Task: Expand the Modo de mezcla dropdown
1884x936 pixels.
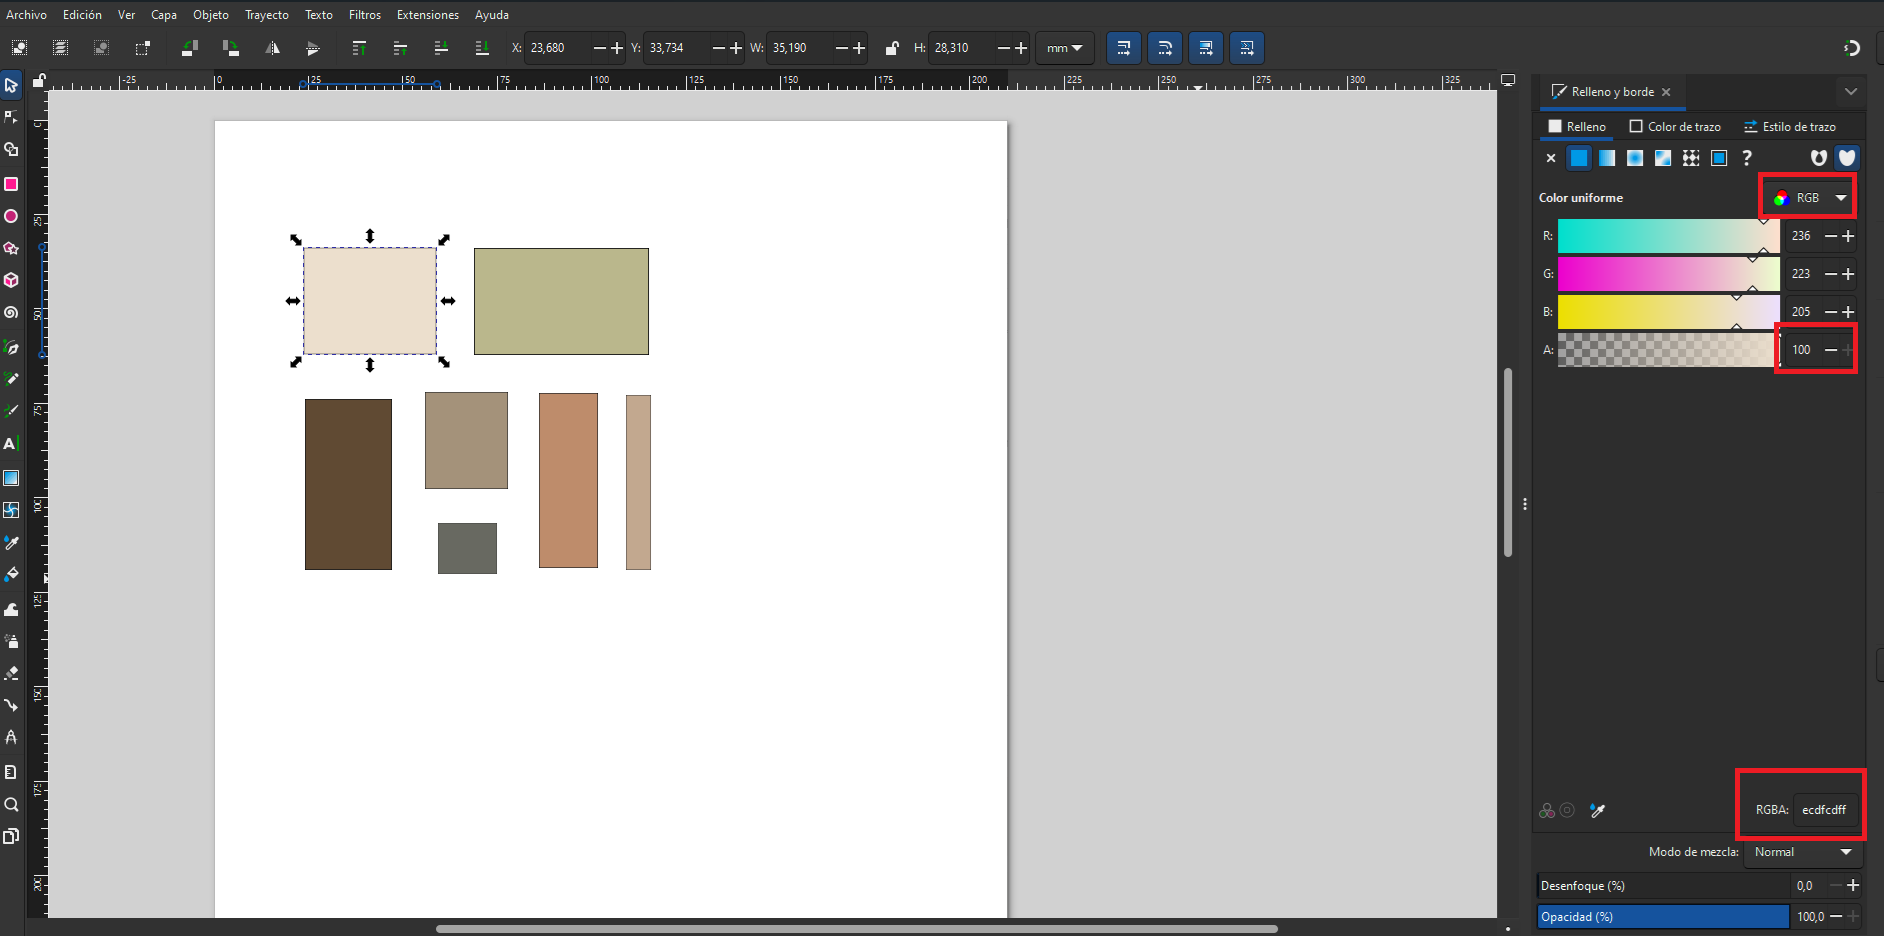Action: 1803,852
